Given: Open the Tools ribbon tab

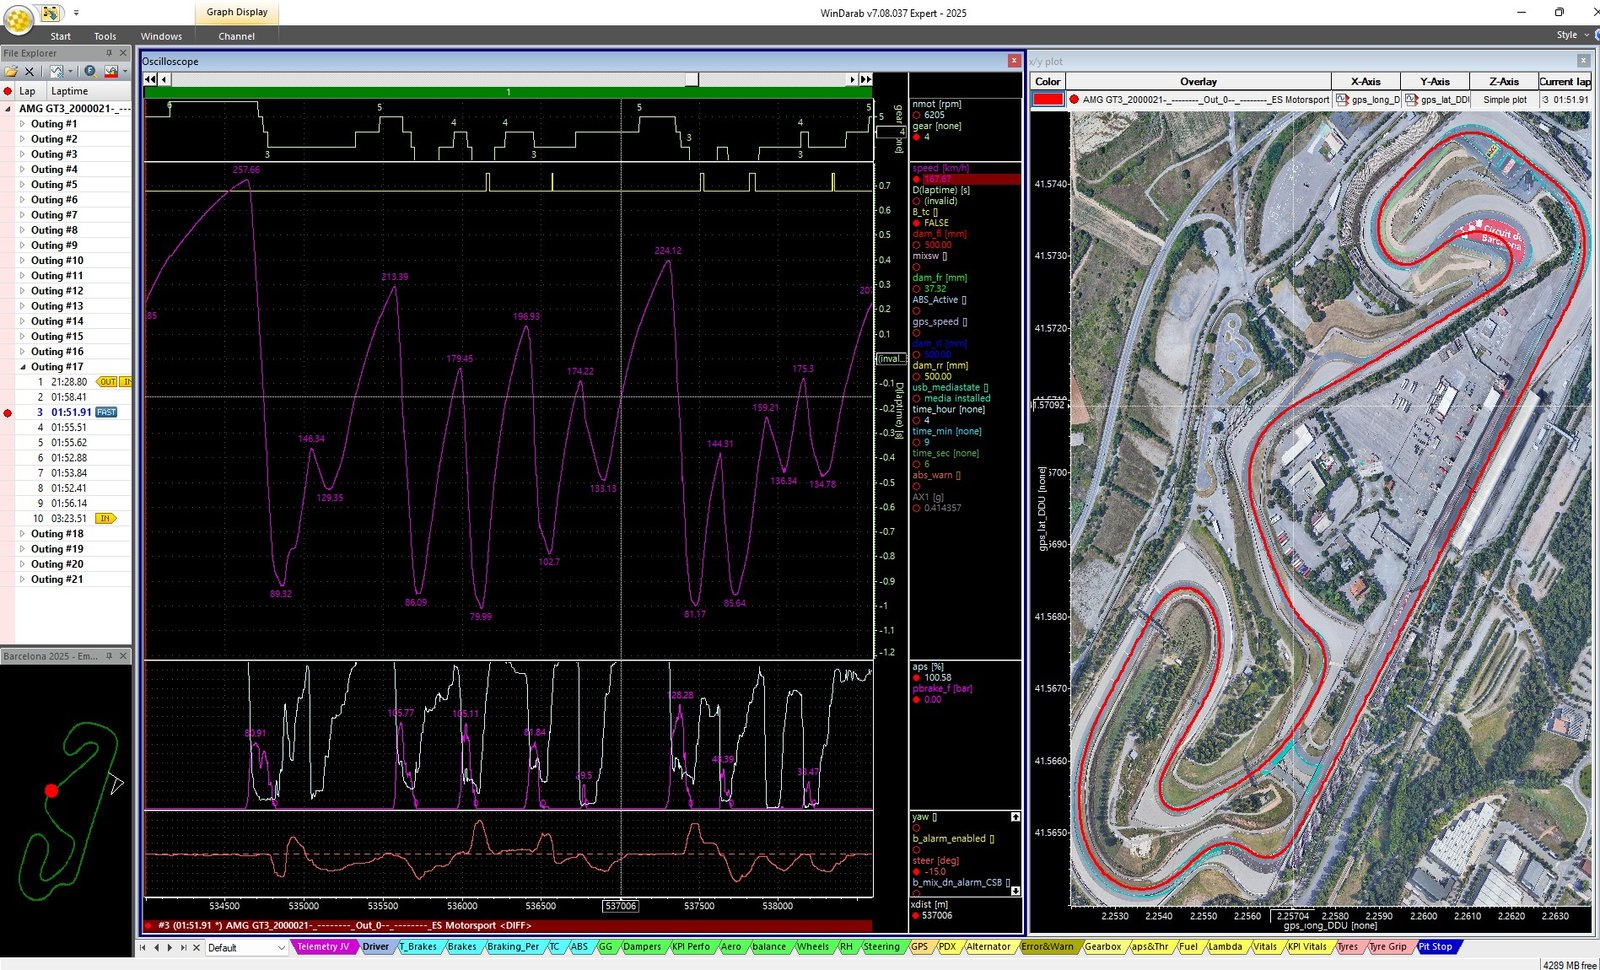Looking at the screenshot, I should (105, 36).
